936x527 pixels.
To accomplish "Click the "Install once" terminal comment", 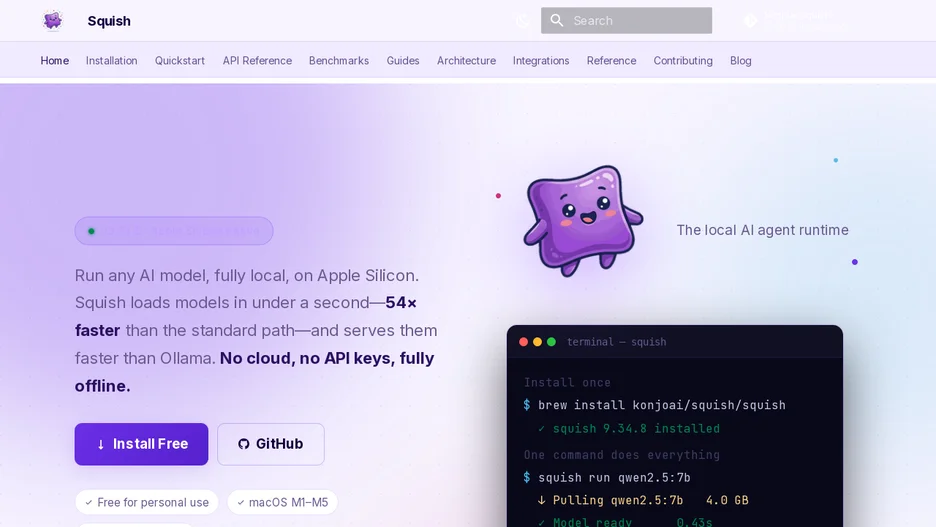I will [x=567, y=383].
